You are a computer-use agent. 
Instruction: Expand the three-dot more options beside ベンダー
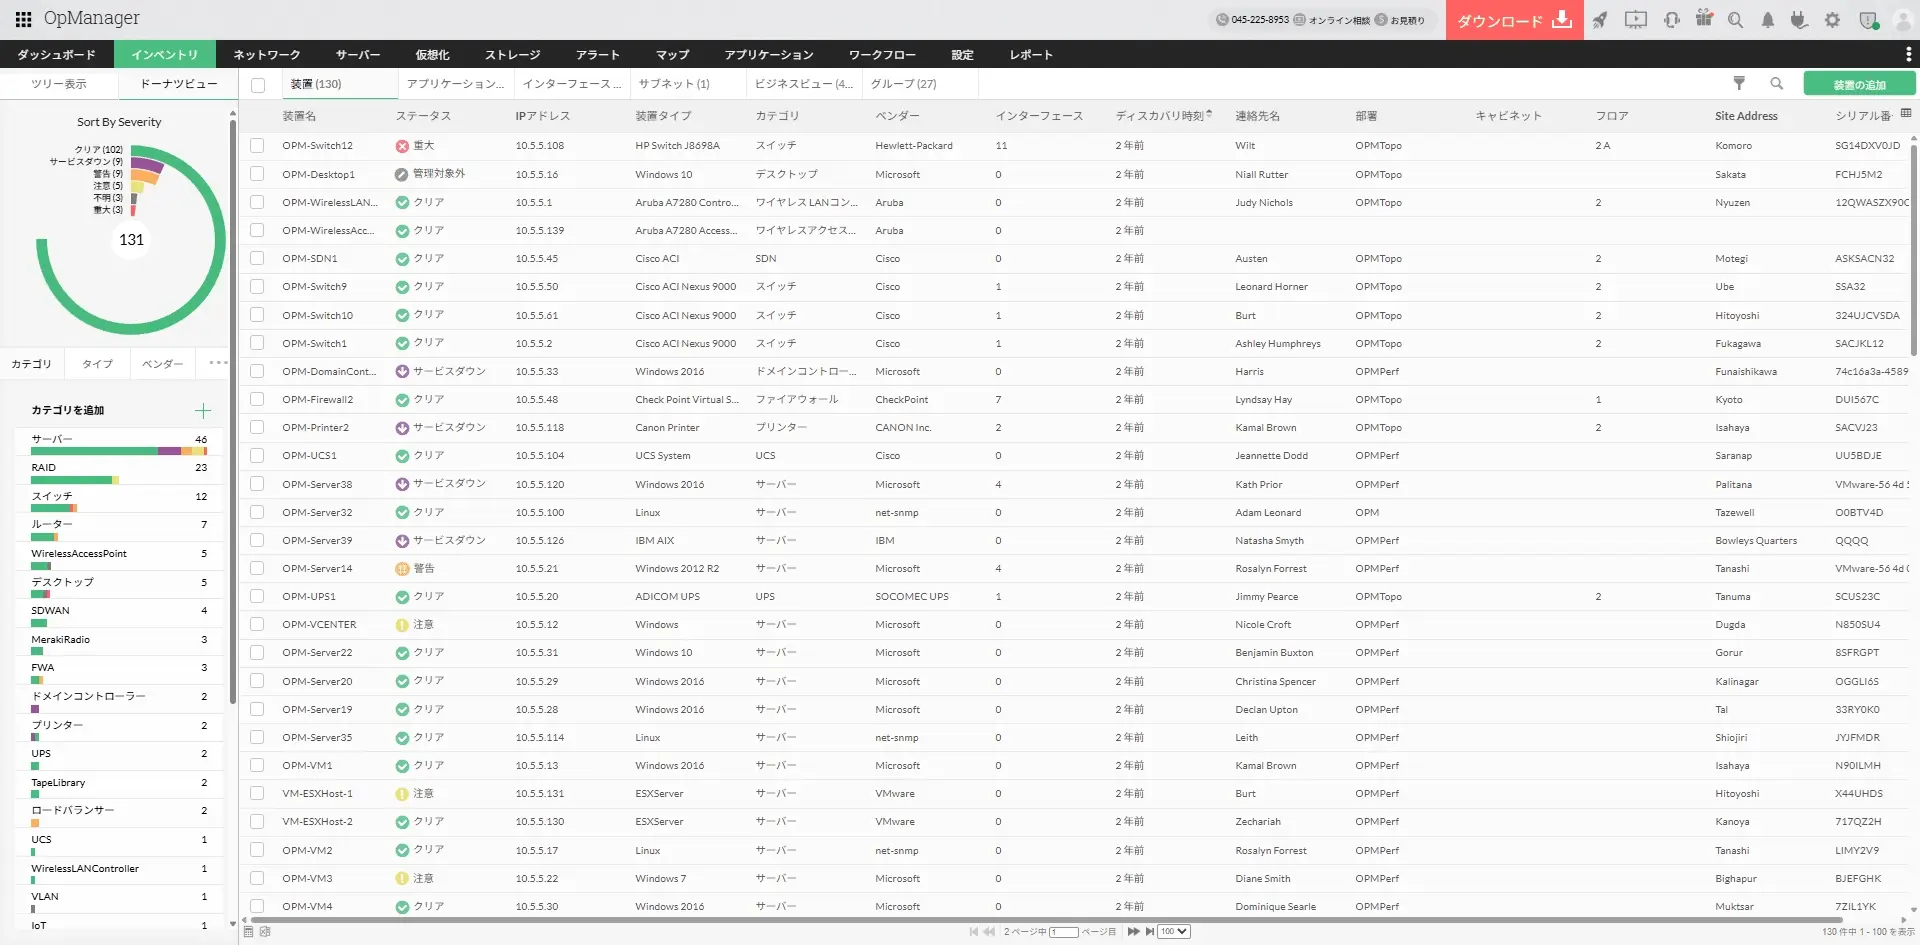(218, 363)
